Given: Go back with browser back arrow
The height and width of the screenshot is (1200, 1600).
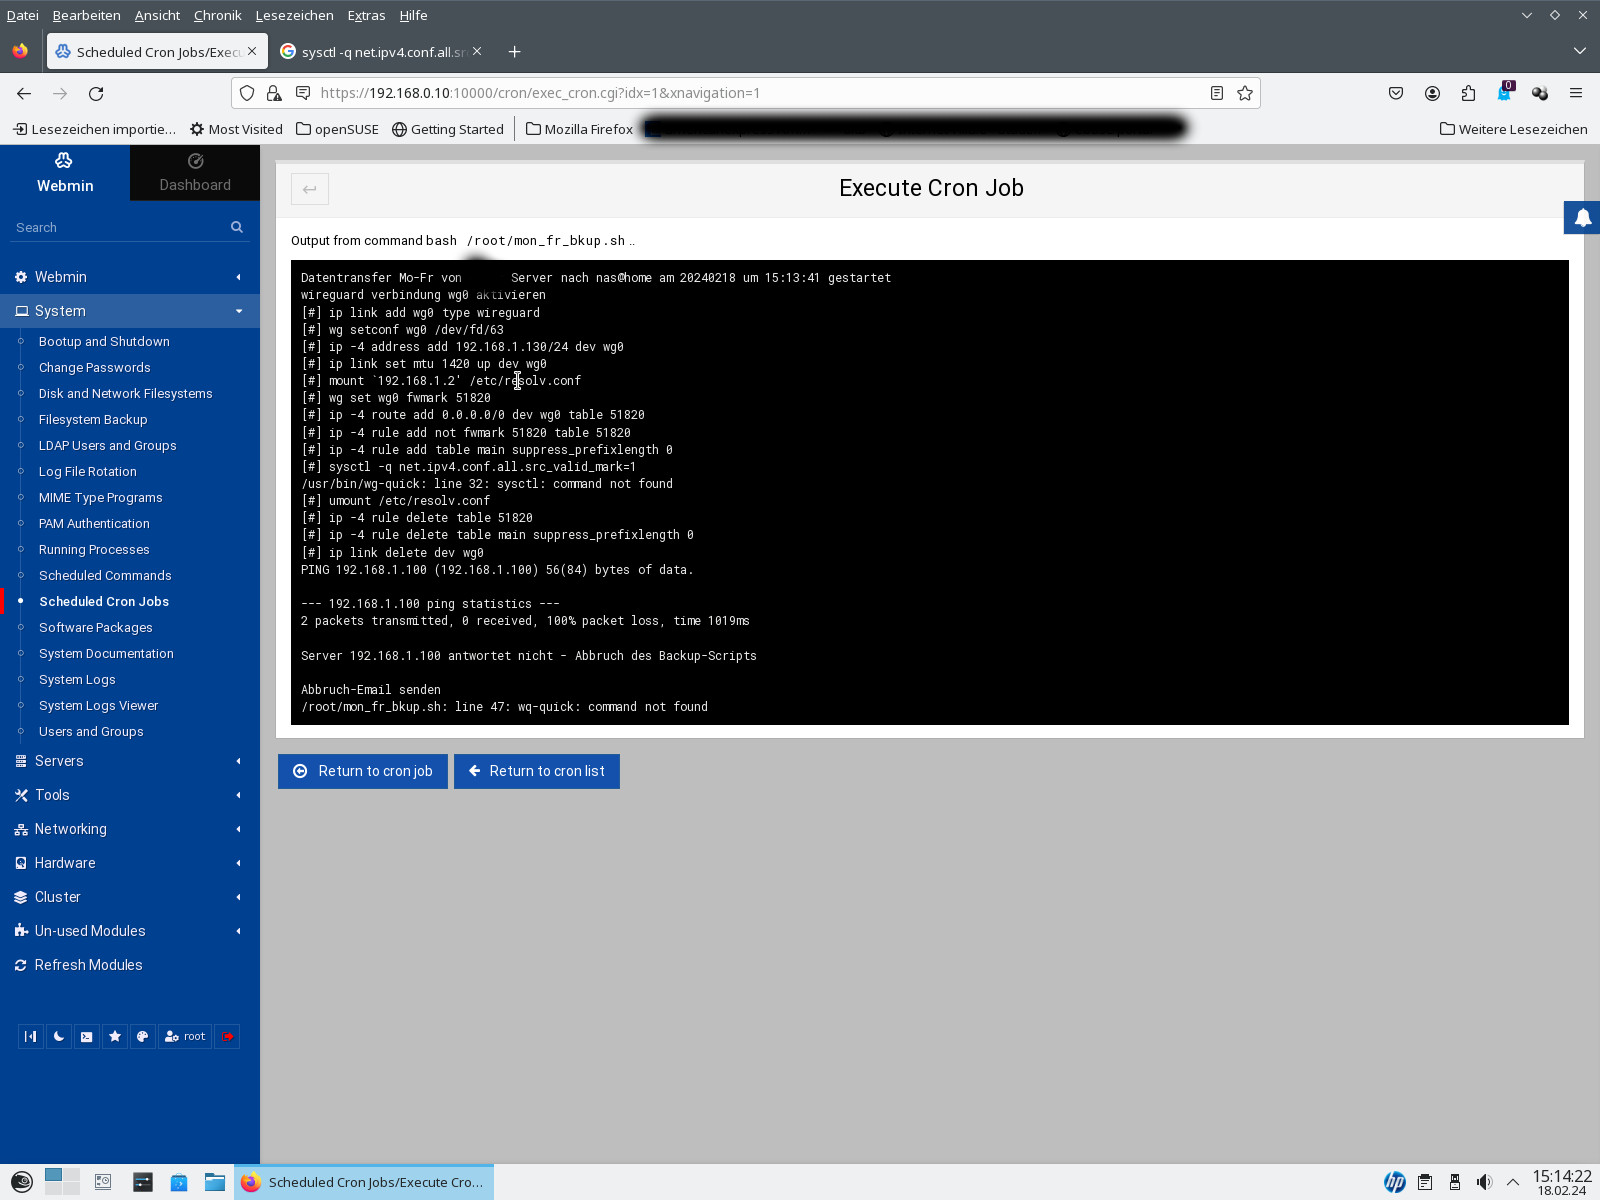Looking at the screenshot, I should 24,93.
